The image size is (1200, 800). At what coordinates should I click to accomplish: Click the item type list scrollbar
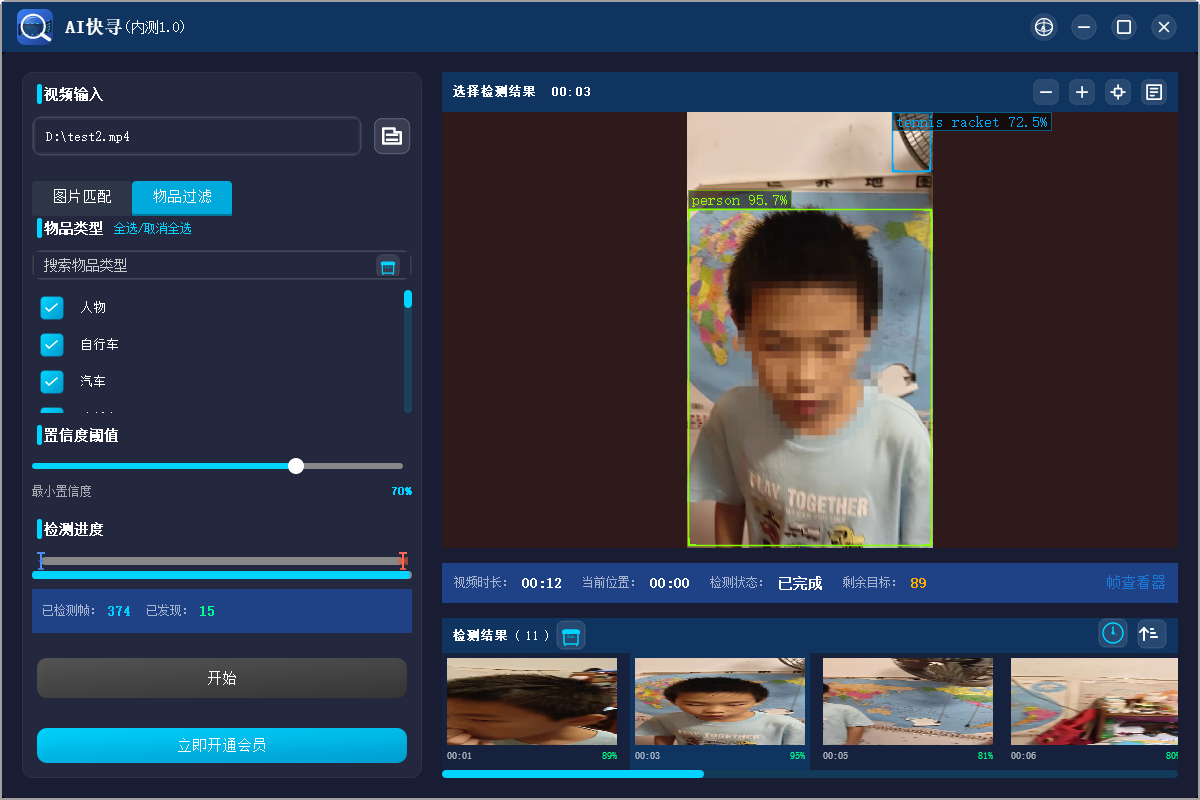(x=408, y=350)
